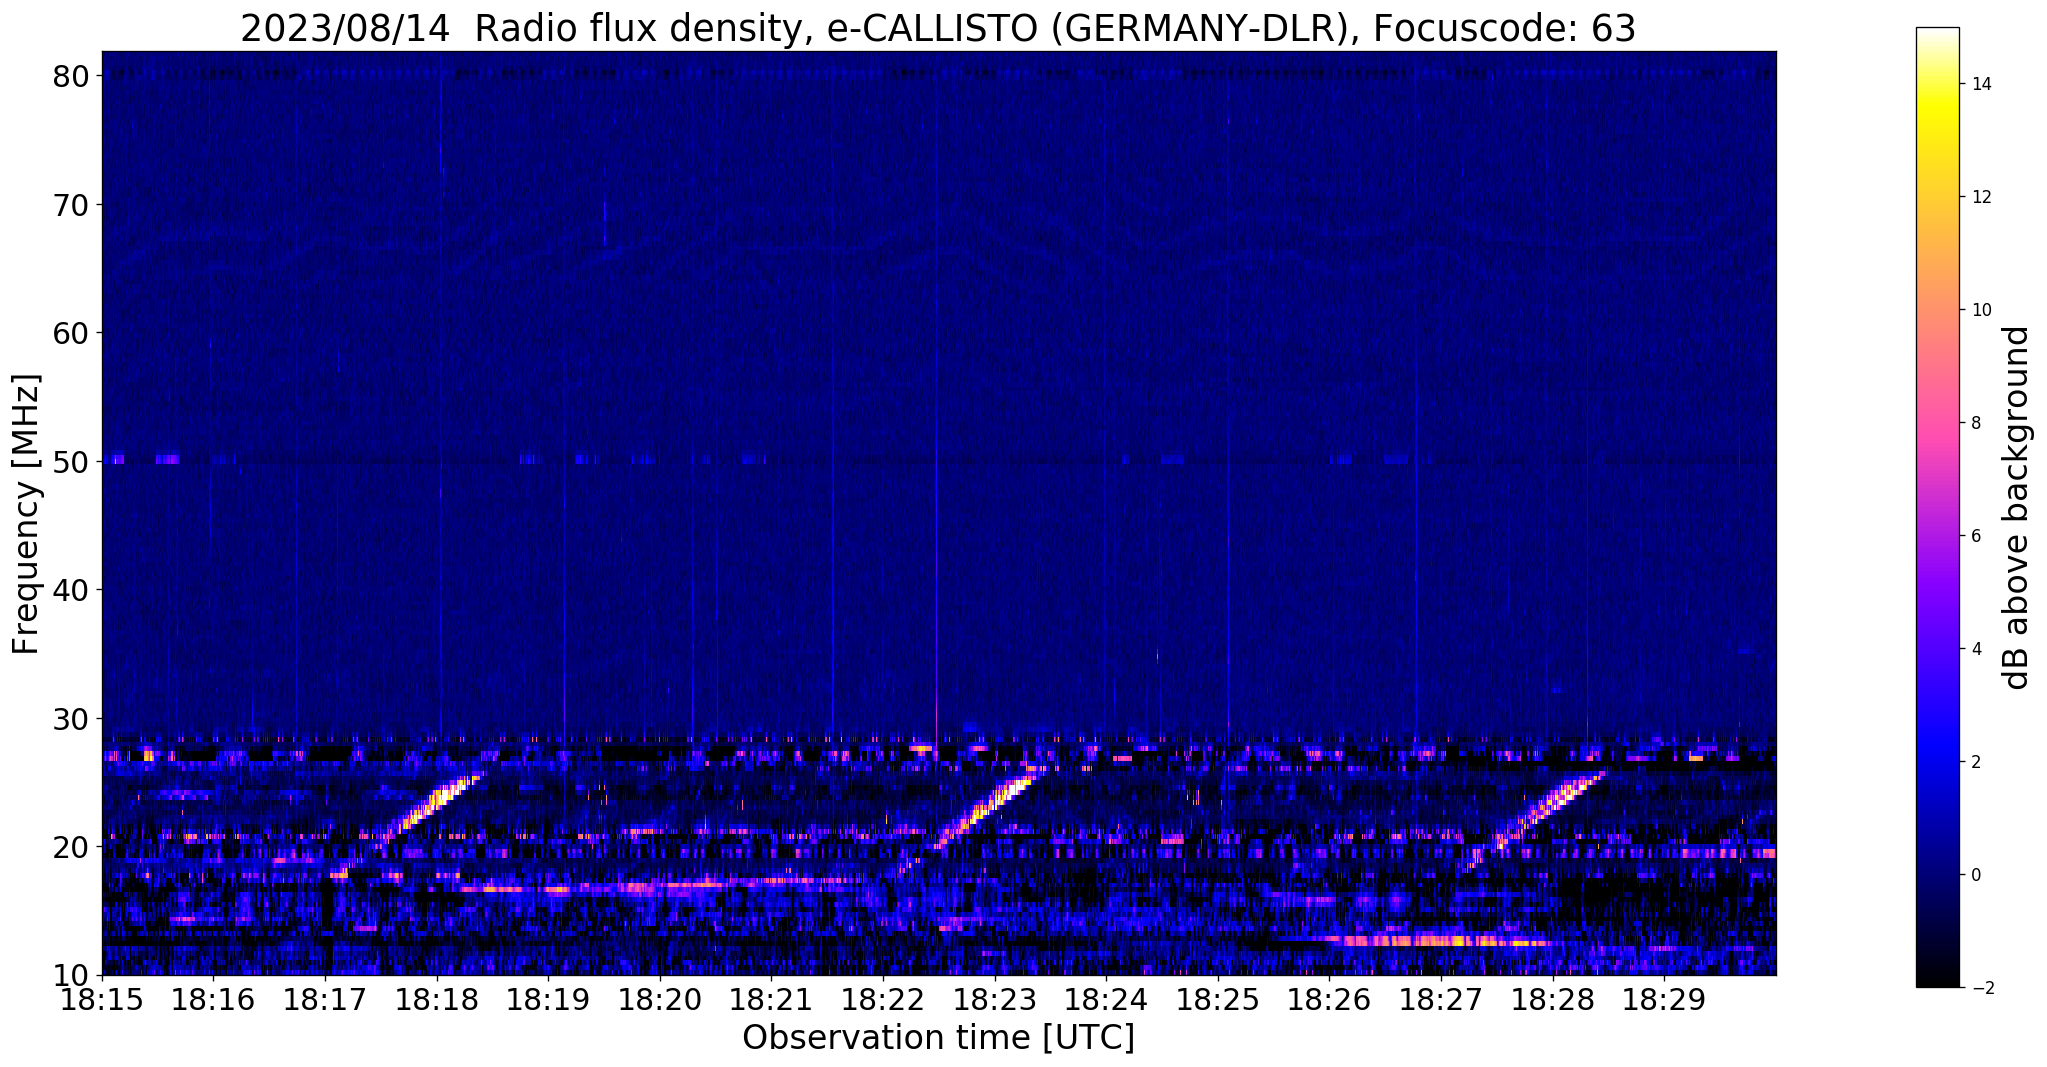The height and width of the screenshot is (1067, 2047).
Task: Click the '40' frequency tick label
Action: (x=73, y=590)
